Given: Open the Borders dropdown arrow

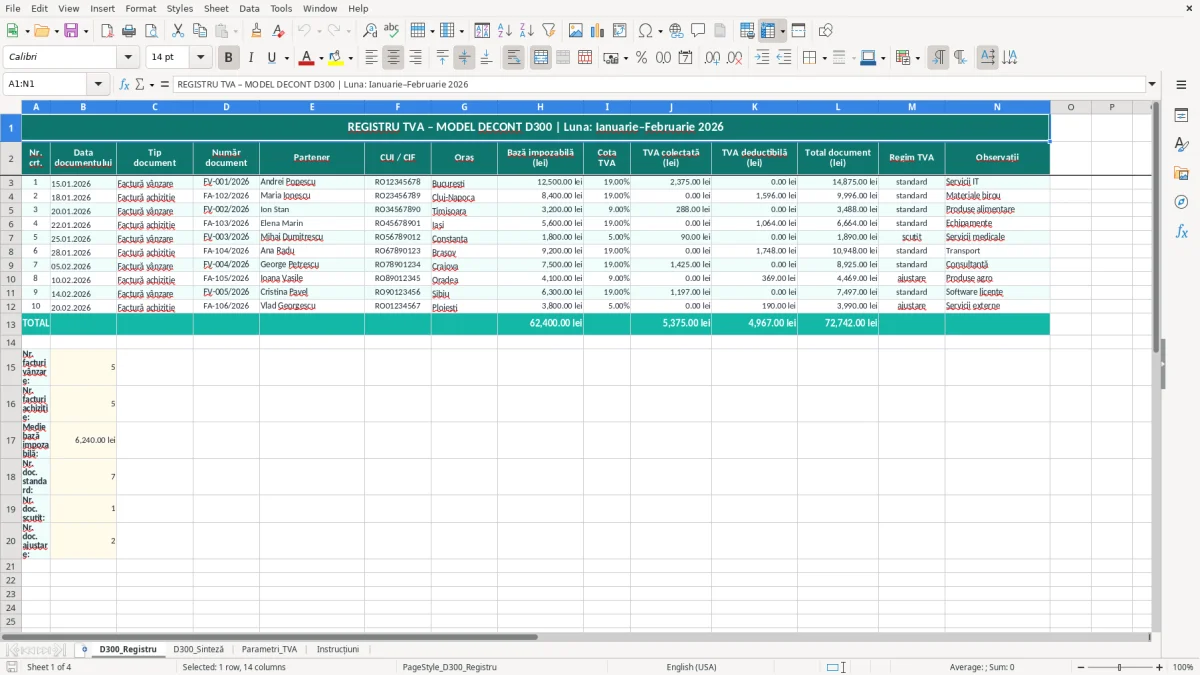Looking at the screenshot, I should 824,58.
